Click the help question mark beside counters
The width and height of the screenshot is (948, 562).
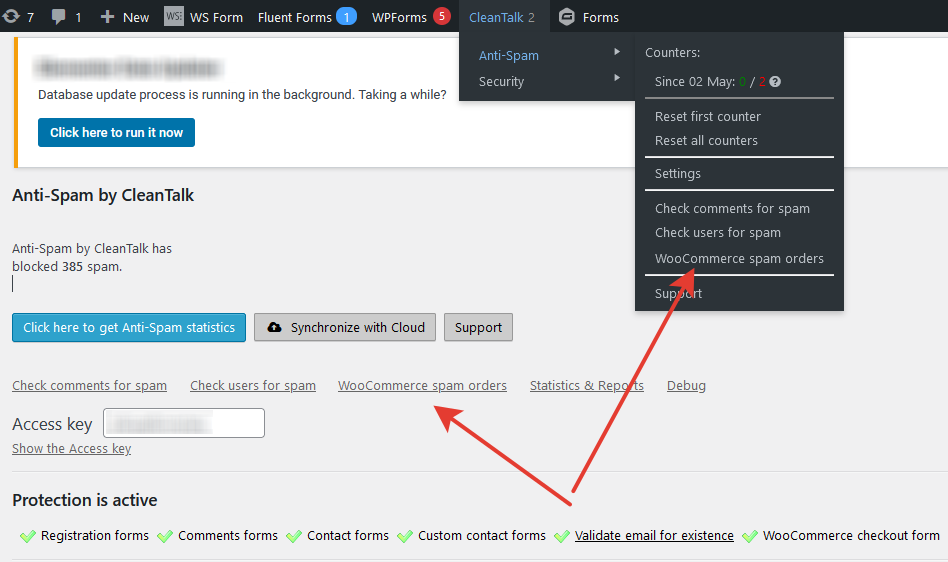(x=775, y=82)
